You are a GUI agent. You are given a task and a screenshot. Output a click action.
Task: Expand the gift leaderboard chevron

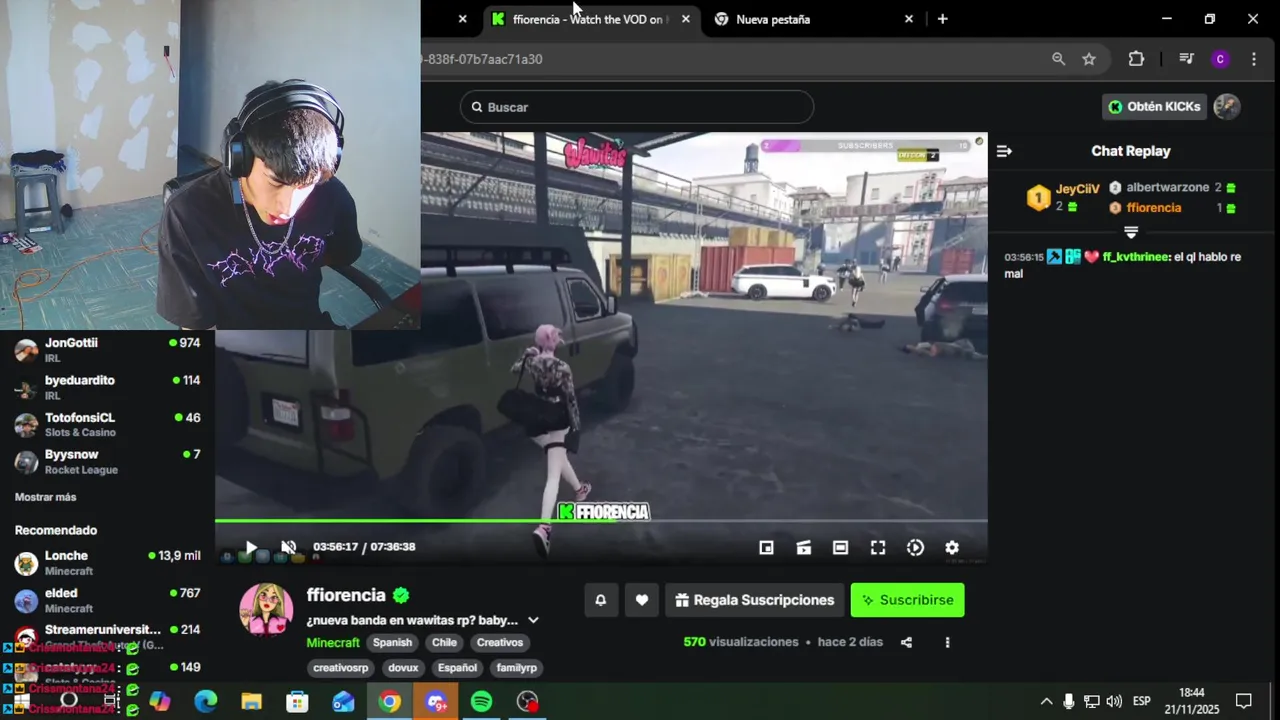pyautogui.click(x=1131, y=232)
